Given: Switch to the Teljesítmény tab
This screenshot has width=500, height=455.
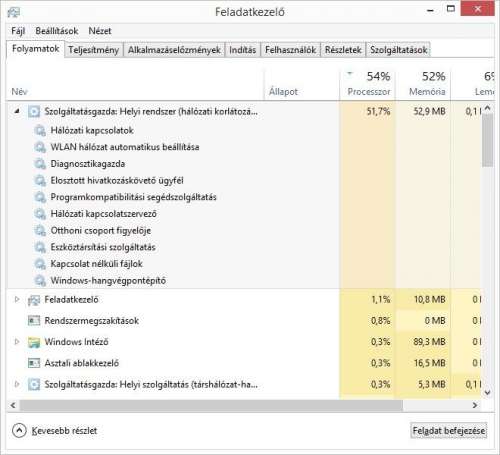Looking at the screenshot, I should (x=93, y=50).
